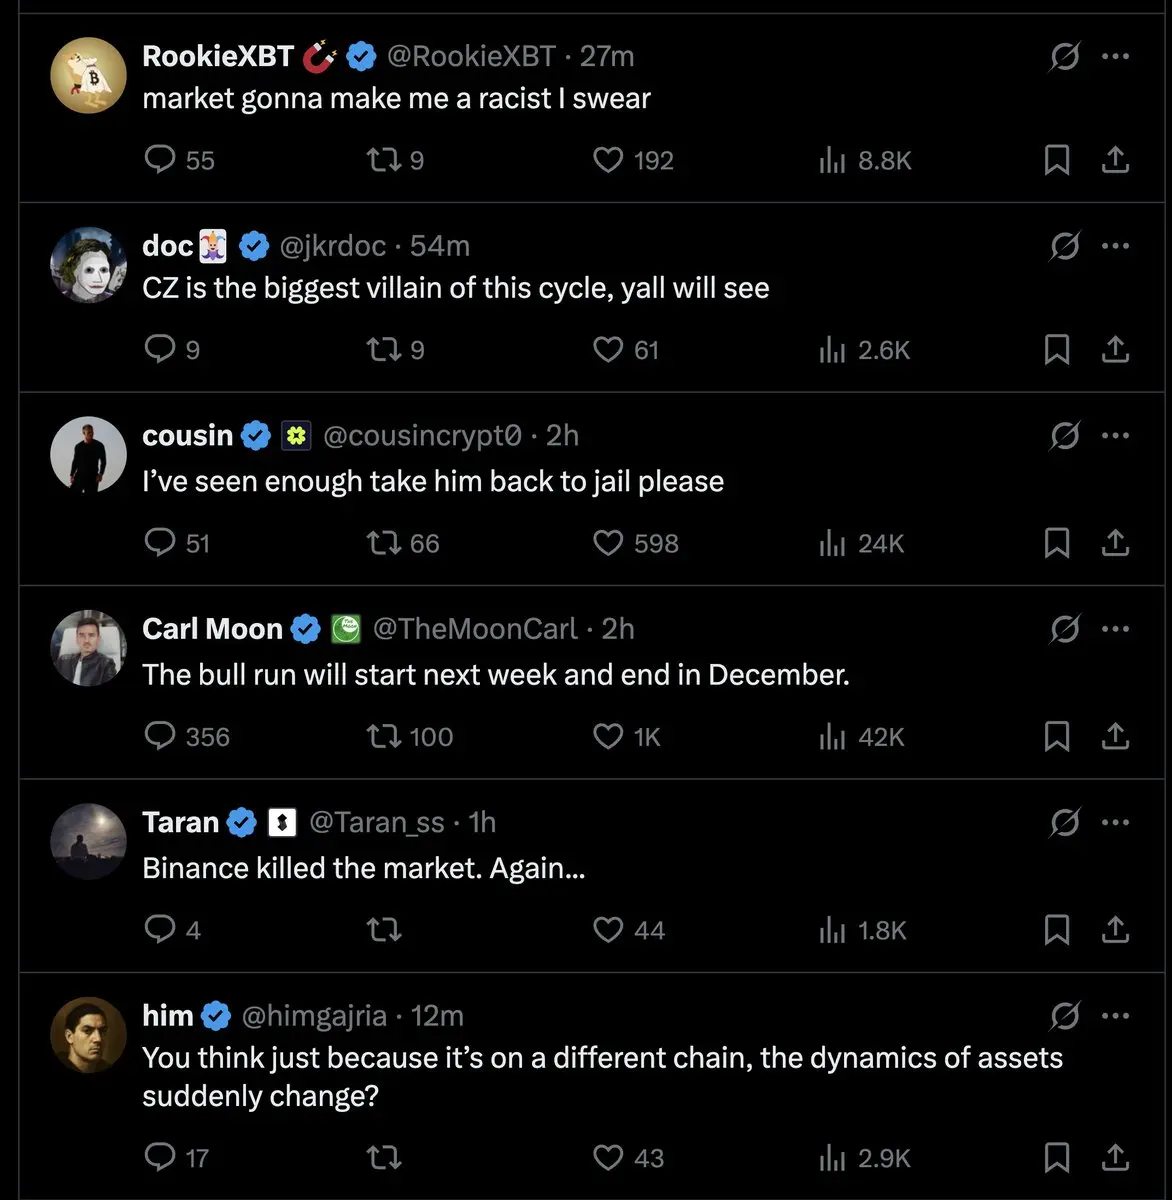The image size is (1172, 1200).
Task: Open him's tweet about different chain
Action: pyautogui.click(x=602, y=1076)
